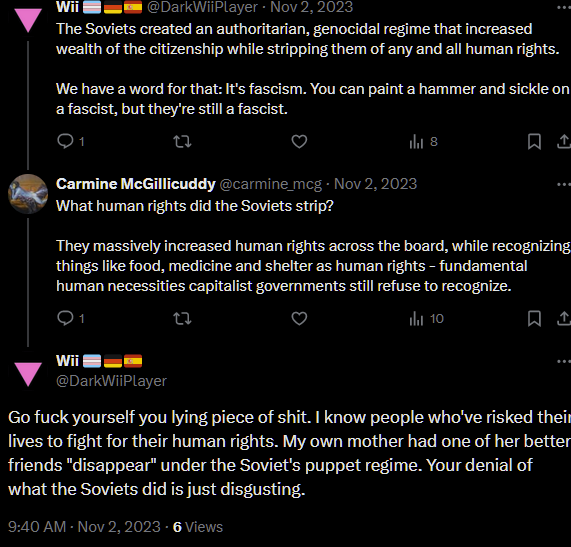Share Carmine McGillicuddy's tweet
The height and width of the screenshot is (547, 571).
[564, 319]
